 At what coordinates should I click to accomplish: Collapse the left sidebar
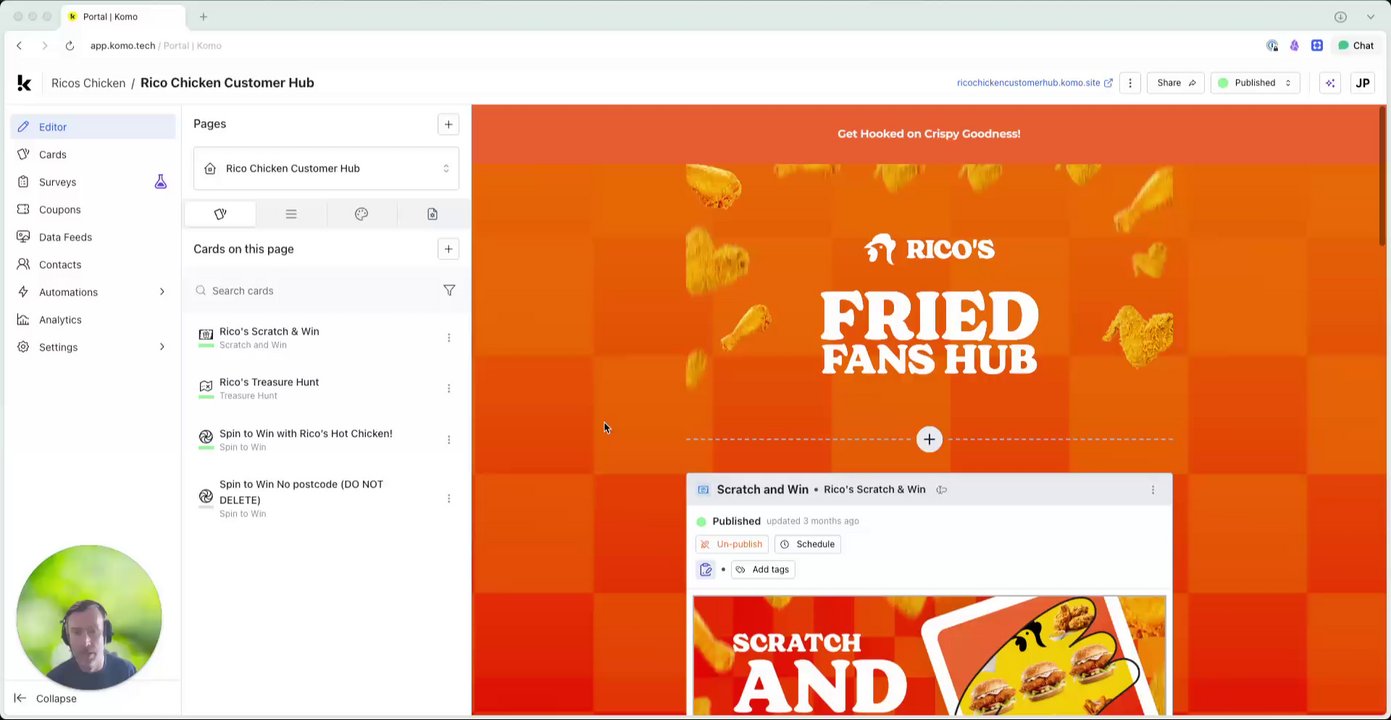point(46,699)
